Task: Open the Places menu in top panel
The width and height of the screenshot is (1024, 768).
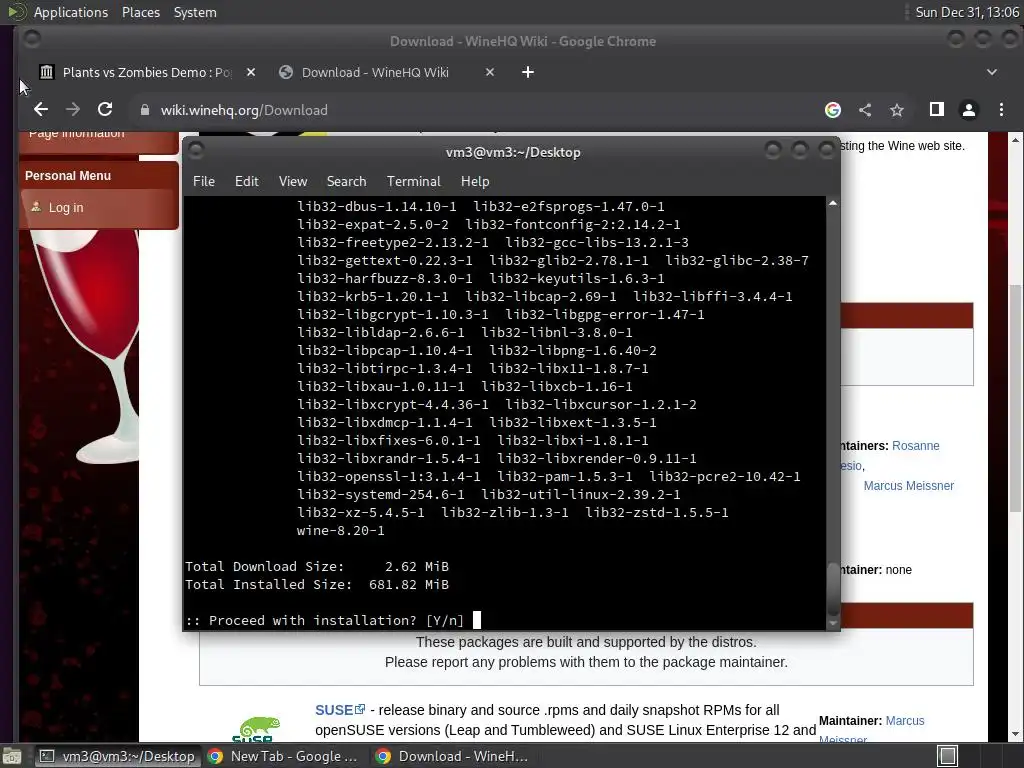Action: [x=140, y=12]
